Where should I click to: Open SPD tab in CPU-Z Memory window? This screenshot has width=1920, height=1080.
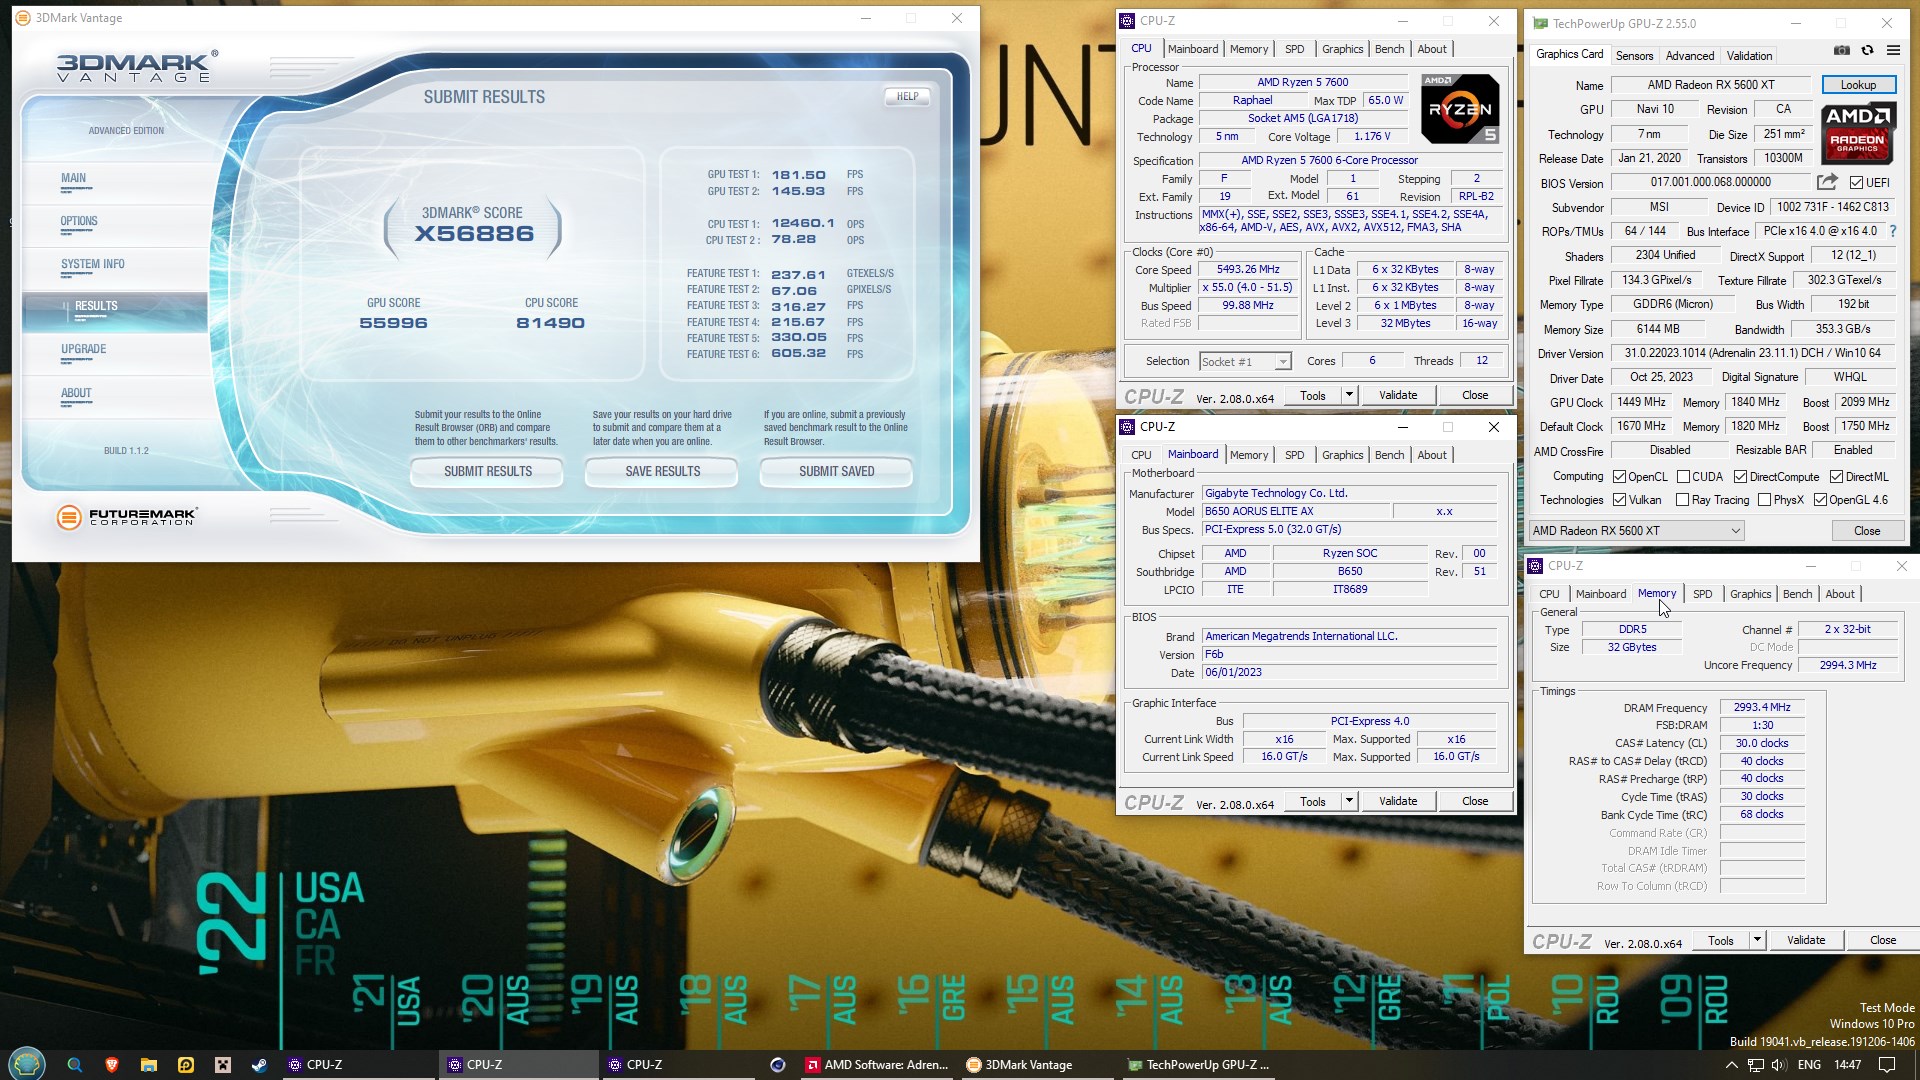pyautogui.click(x=1702, y=594)
